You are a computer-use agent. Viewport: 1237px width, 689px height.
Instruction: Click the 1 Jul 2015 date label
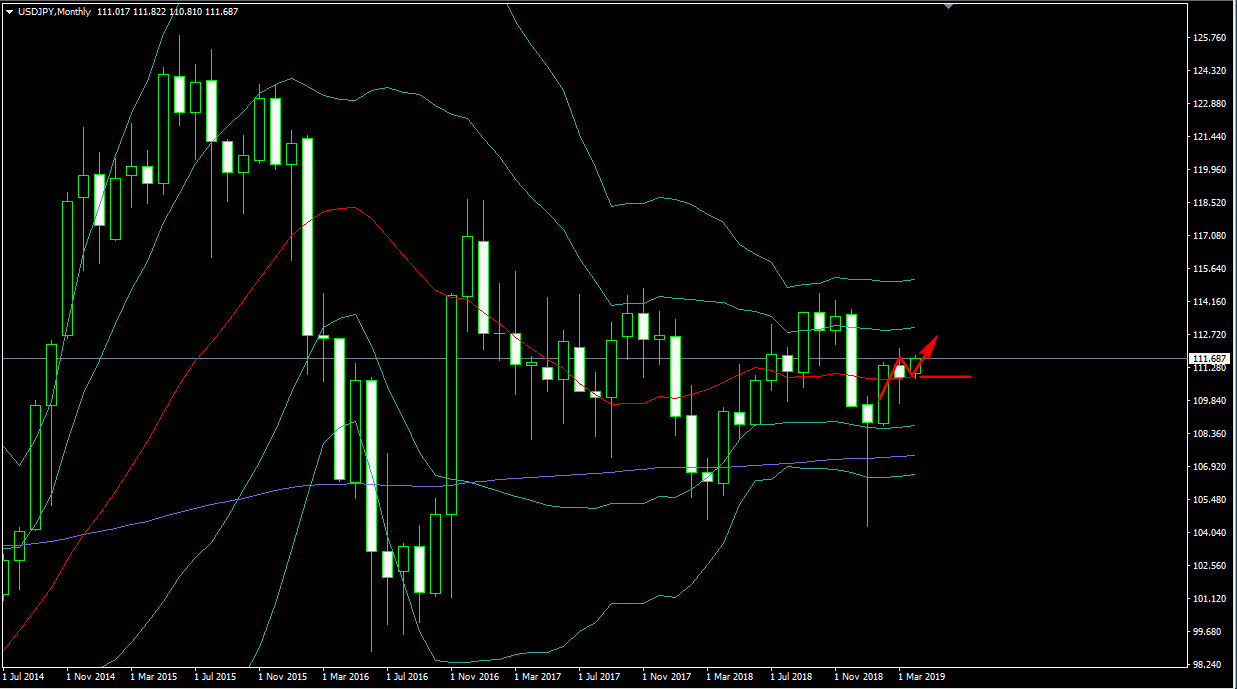point(217,677)
